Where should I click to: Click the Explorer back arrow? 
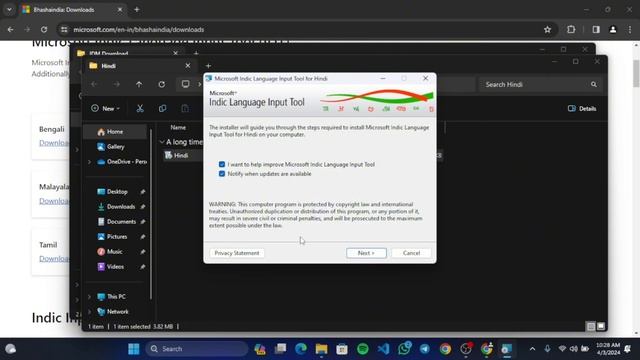(x=94, y=84)
